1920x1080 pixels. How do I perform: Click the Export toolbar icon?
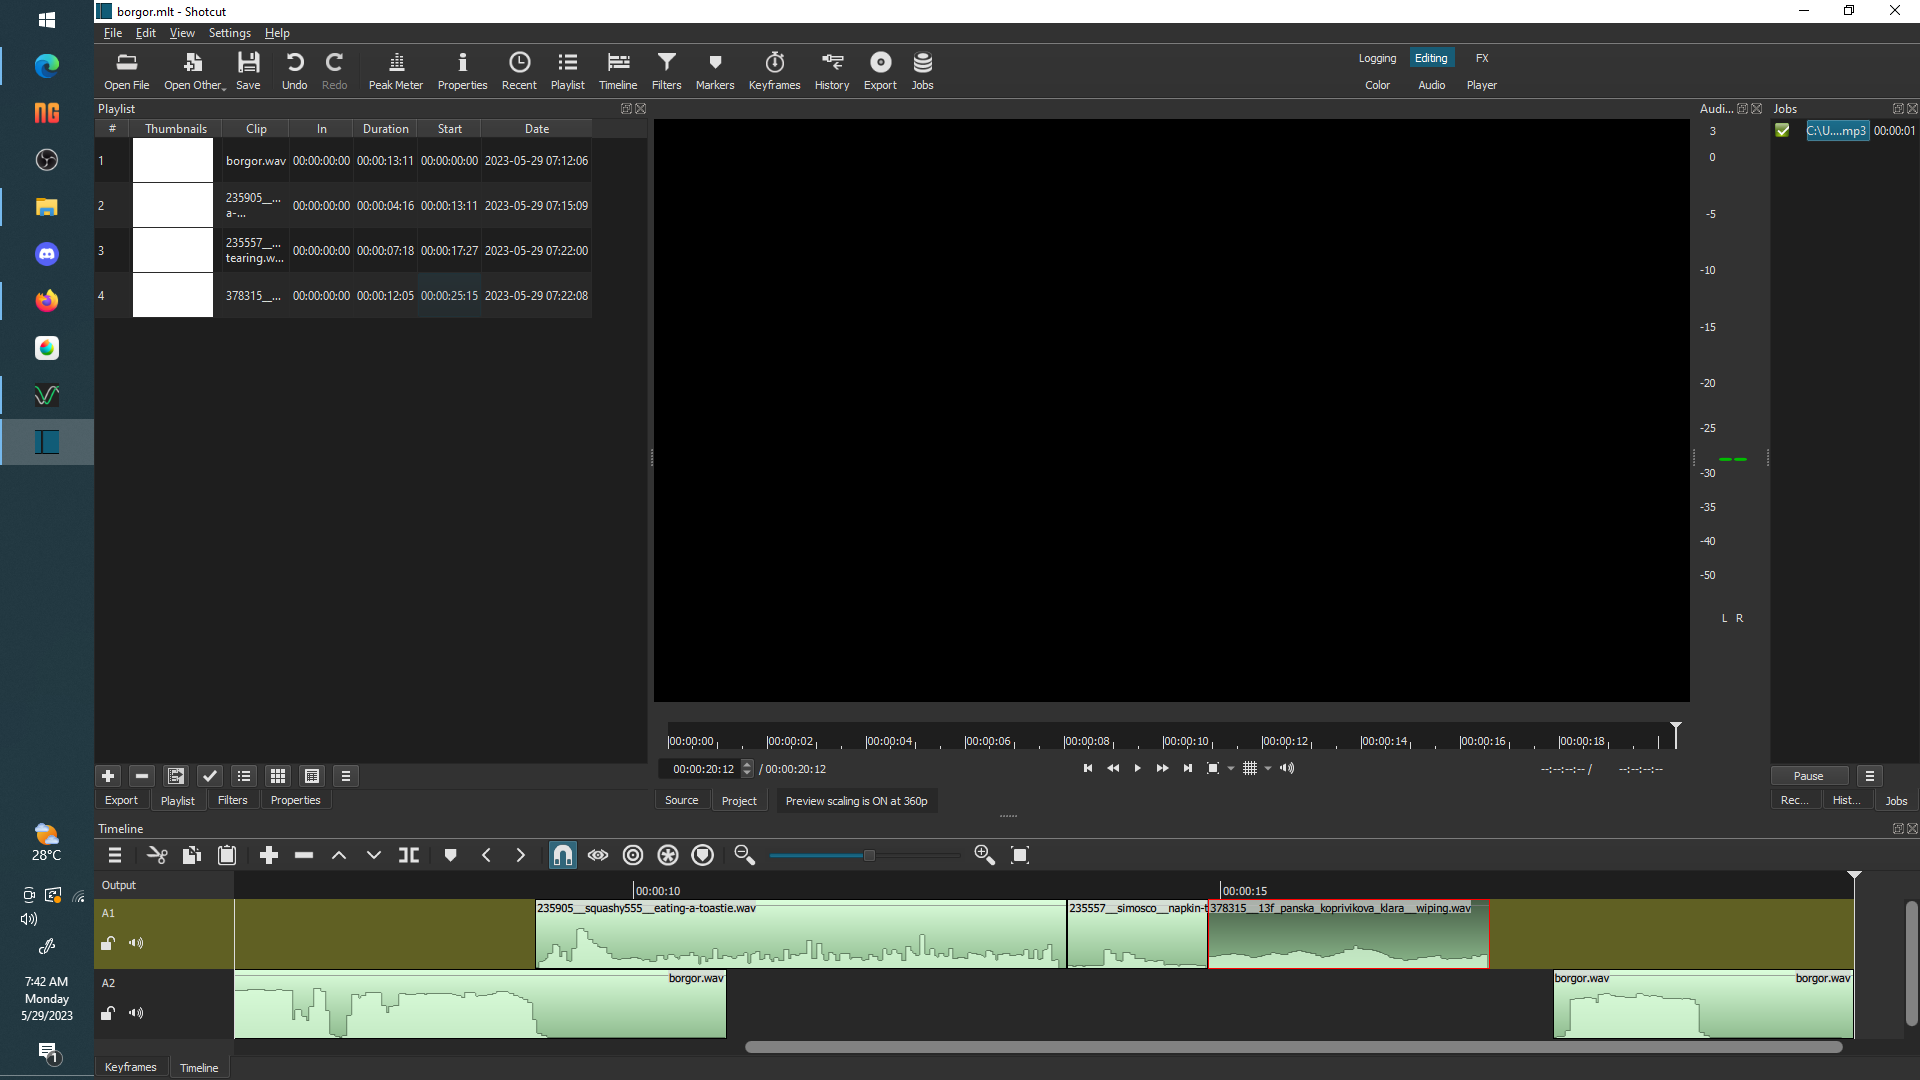tap(880, 71)
